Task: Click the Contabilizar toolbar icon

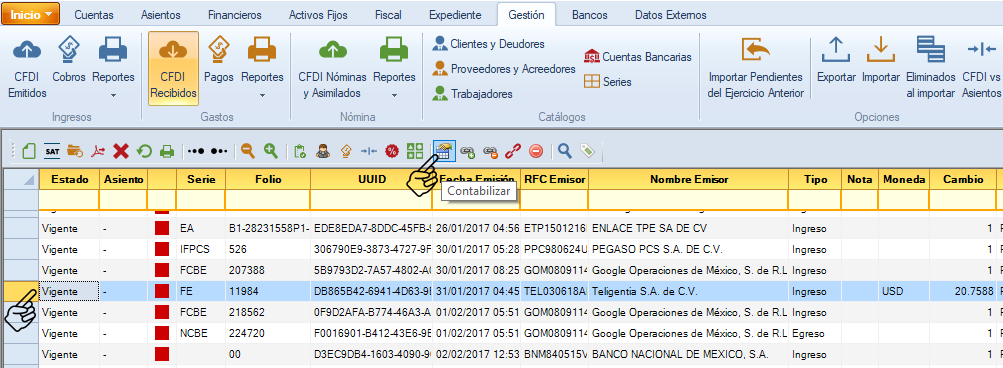Action: coord(444,151)
